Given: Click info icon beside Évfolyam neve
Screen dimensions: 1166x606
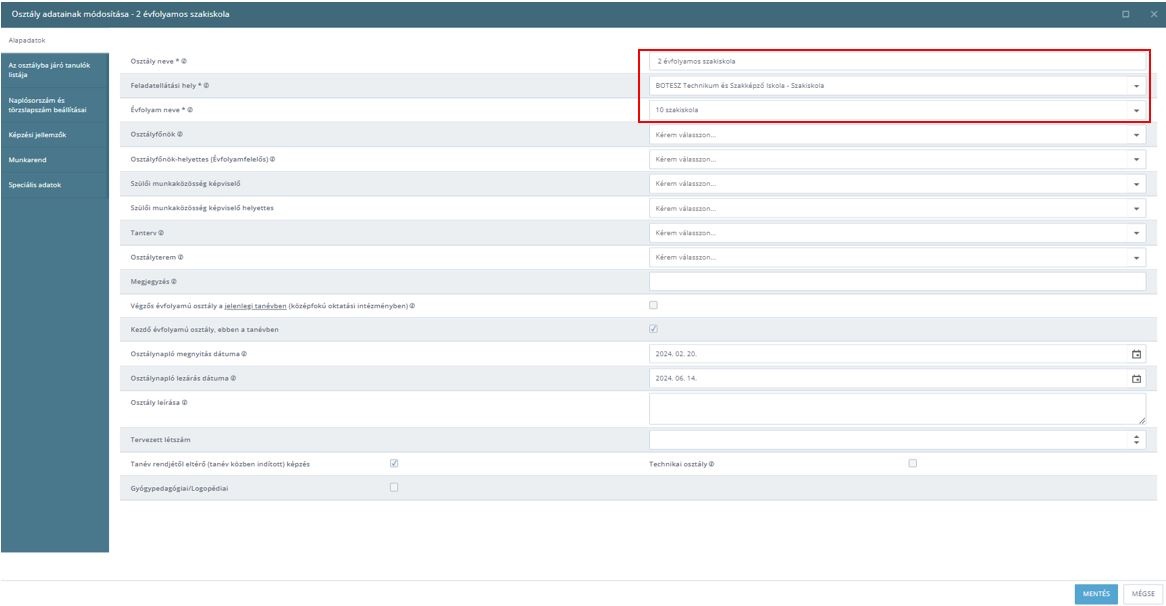Looking at the screenshot, I should pos(190,110).
